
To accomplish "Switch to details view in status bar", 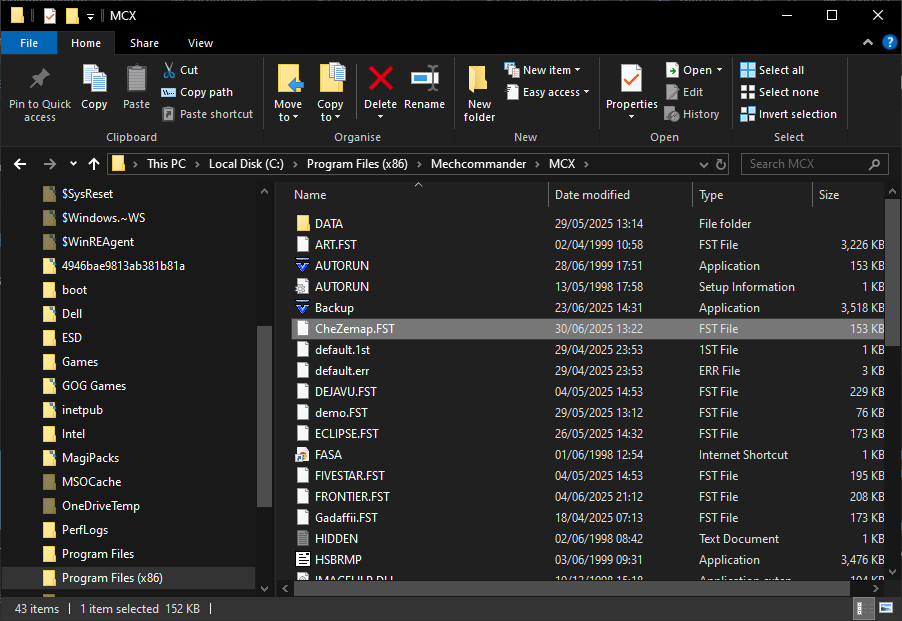I will pyautogui.click(x=861, y=608).
